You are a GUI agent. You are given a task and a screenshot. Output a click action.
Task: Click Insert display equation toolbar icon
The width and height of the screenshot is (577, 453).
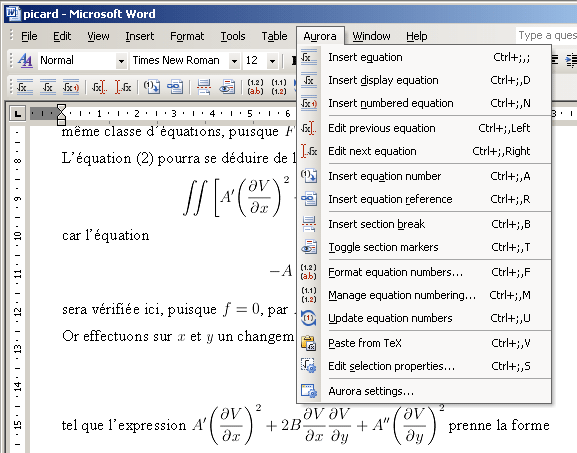(48, 87)
